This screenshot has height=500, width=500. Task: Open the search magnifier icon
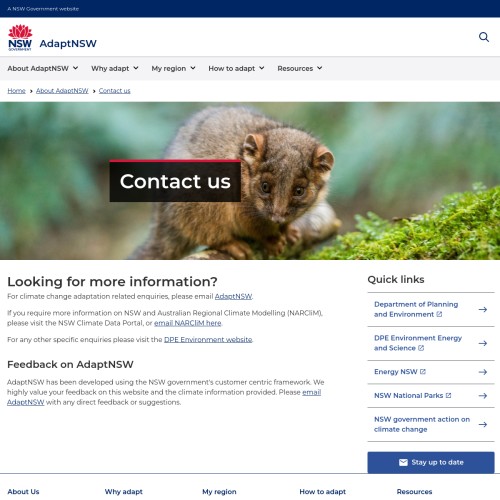coord(484,37)
